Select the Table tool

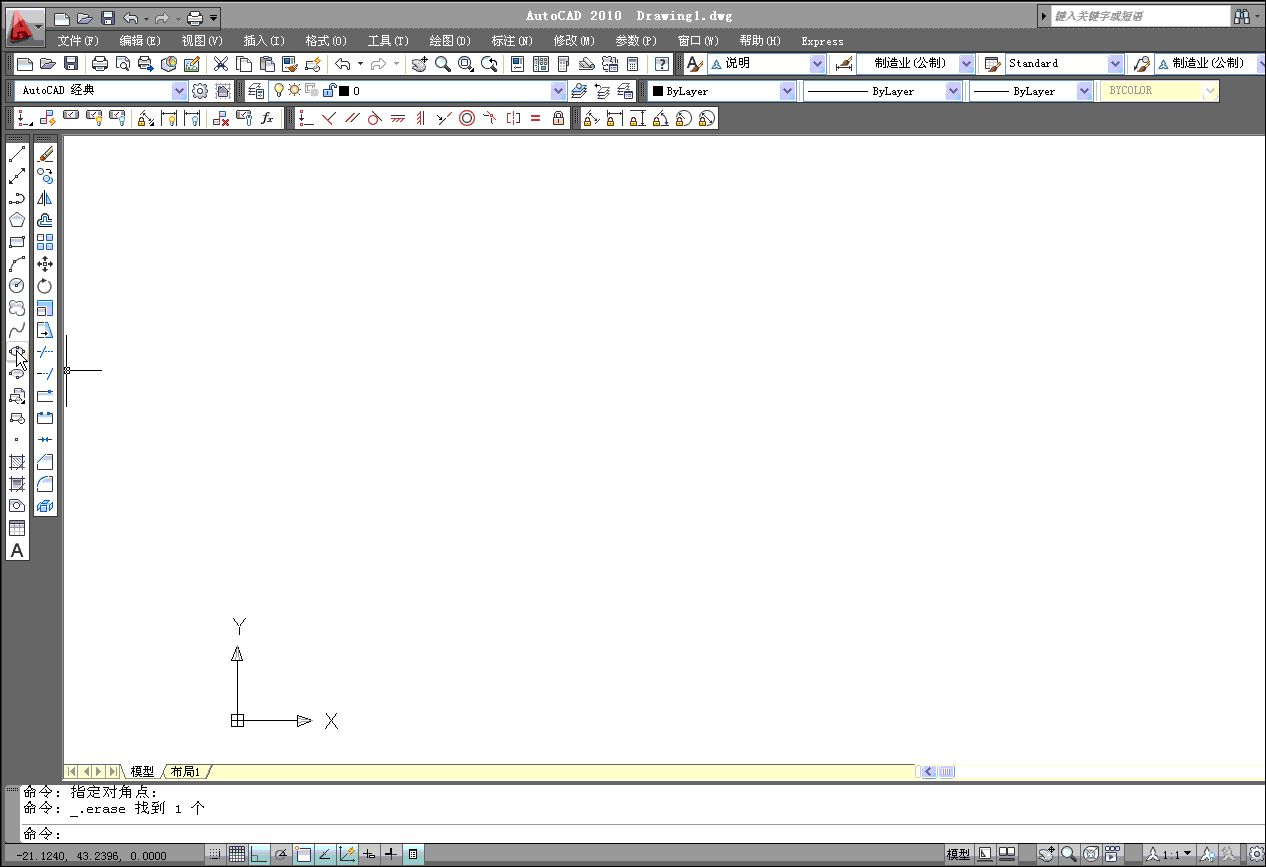(17, 528)
